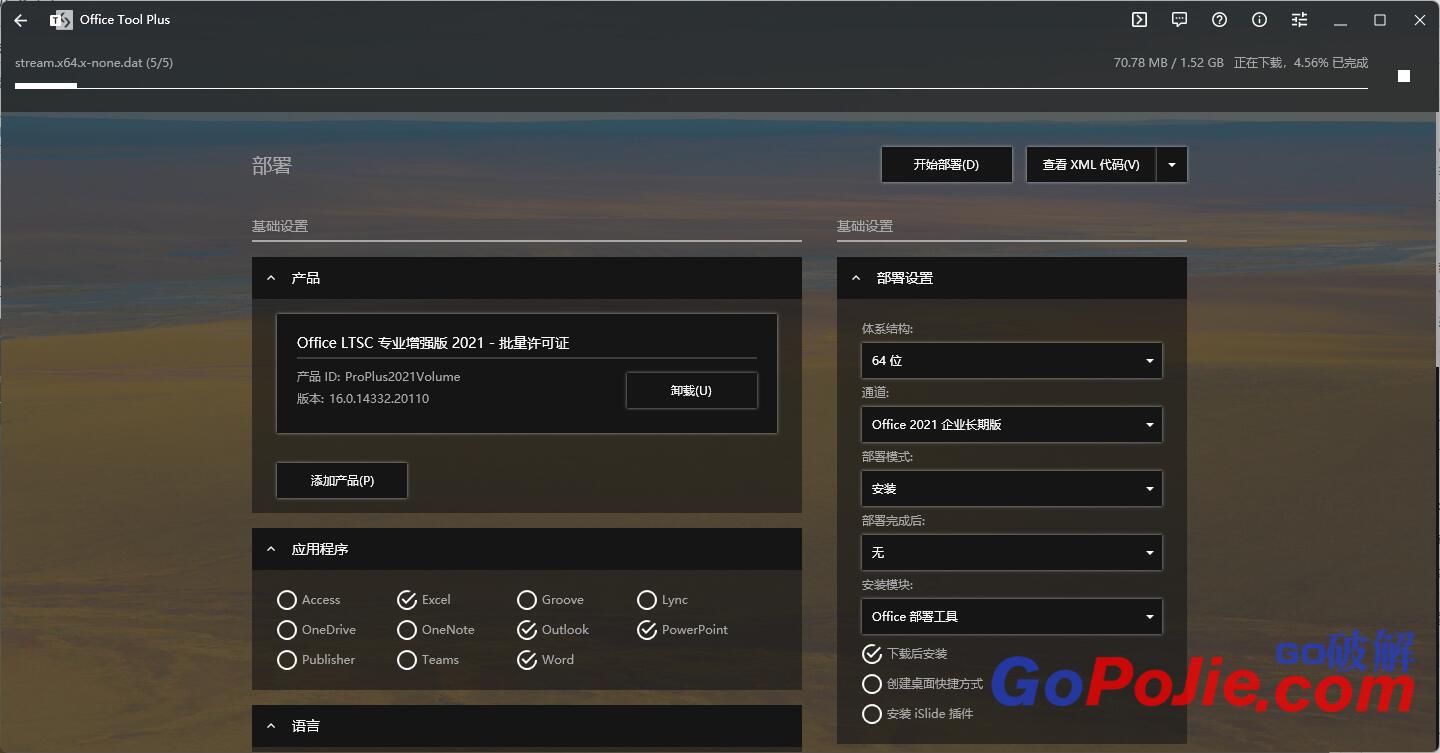Image resolution: width=1440 pixels, height=753 pixels.
Task: Click the 产品 ID: ProPlus2021Volume text
Action: pyautogui.click(x=379, y=377)
